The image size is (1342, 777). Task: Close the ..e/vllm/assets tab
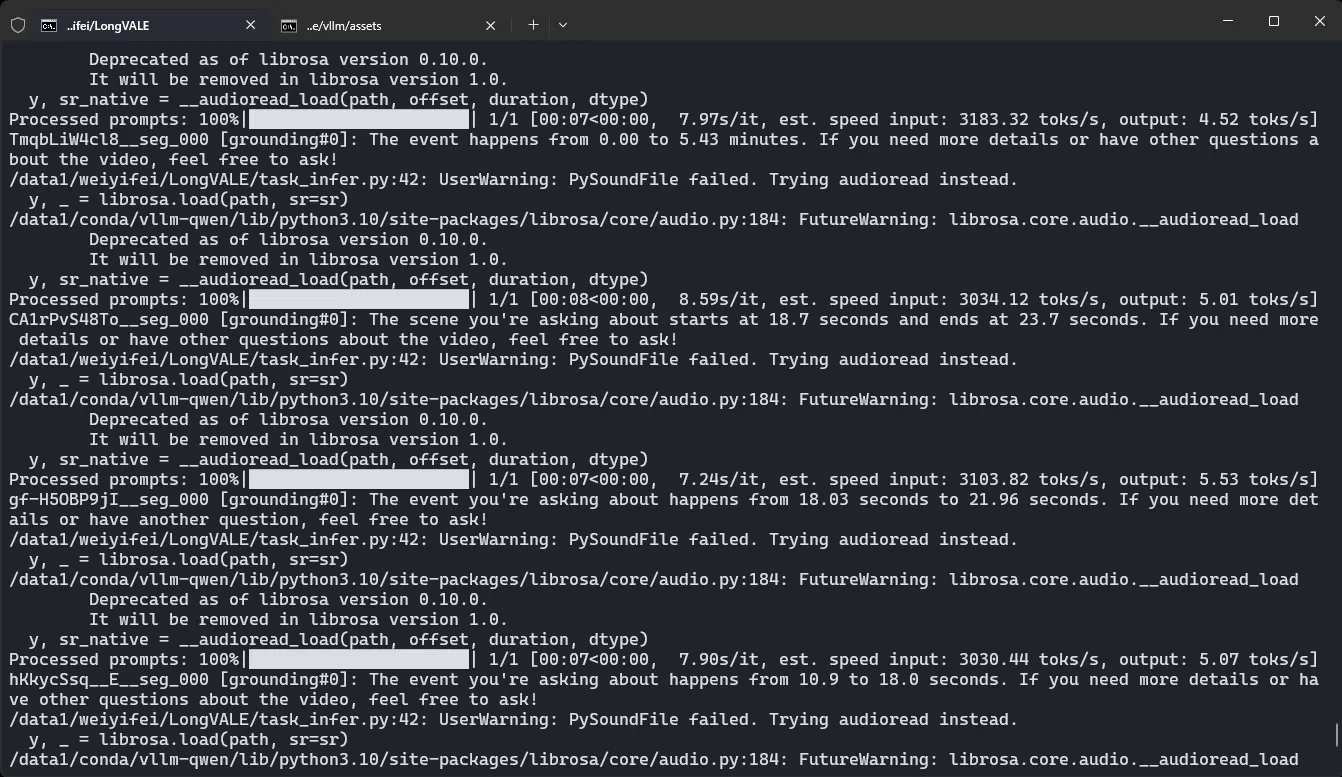[490, 25]
